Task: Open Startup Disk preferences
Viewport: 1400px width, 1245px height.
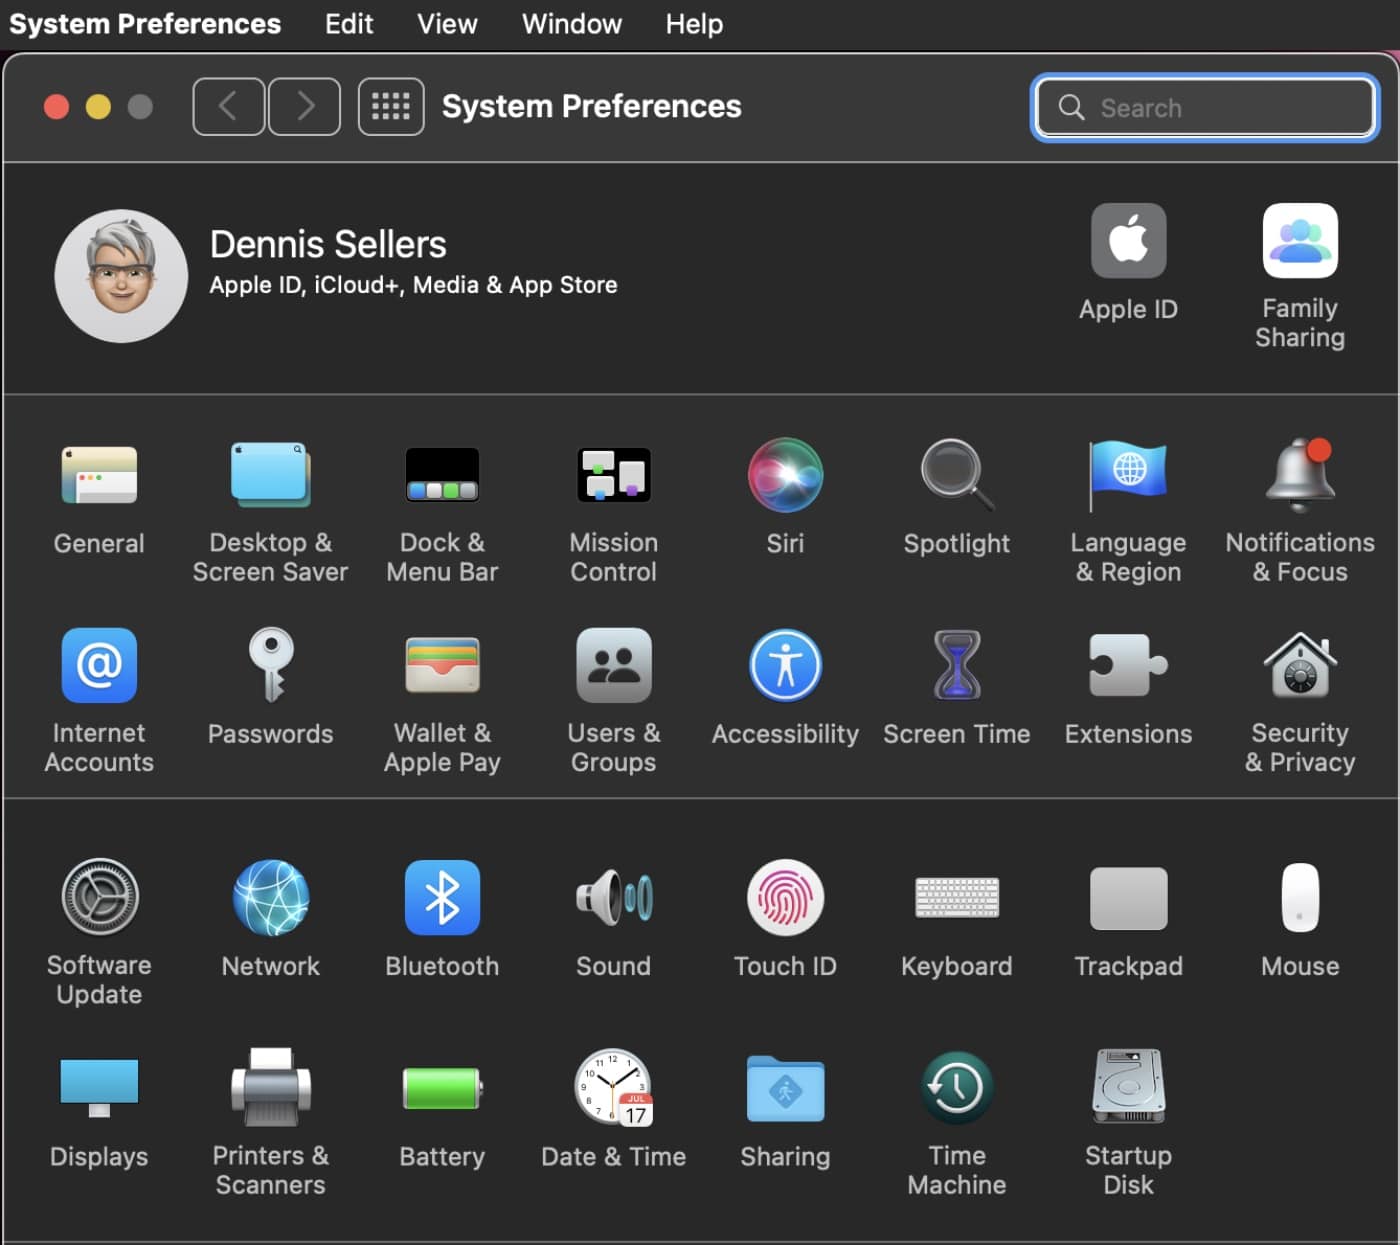Action: pyautogui.click(x=1128, y=1088)
